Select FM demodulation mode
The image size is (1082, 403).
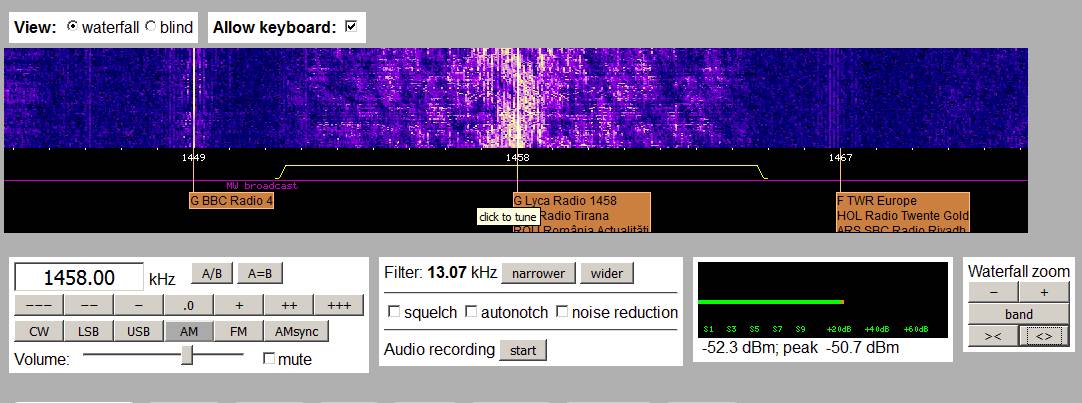(x=238, y=331)
